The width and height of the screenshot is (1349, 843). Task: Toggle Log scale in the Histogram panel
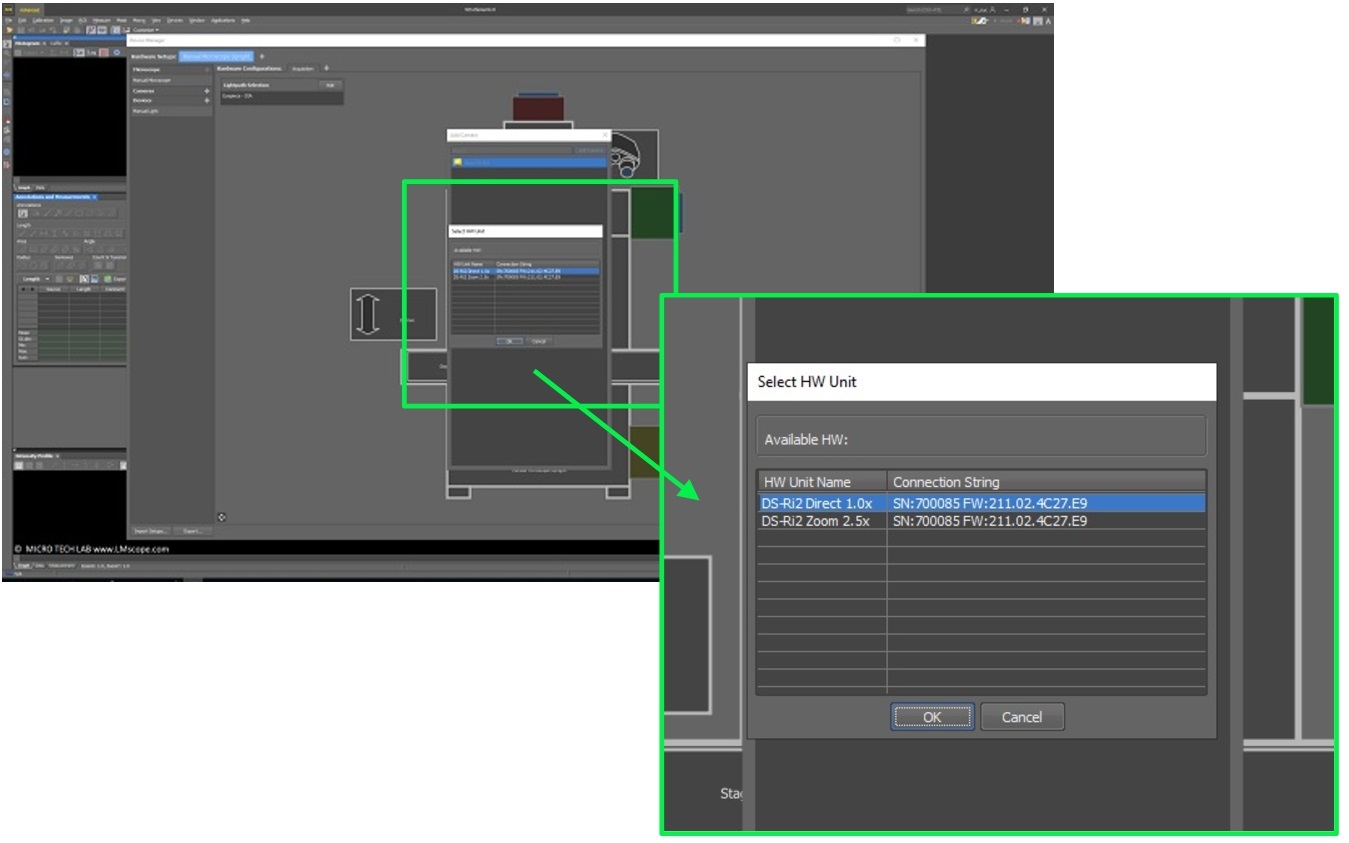coord(91,51)
